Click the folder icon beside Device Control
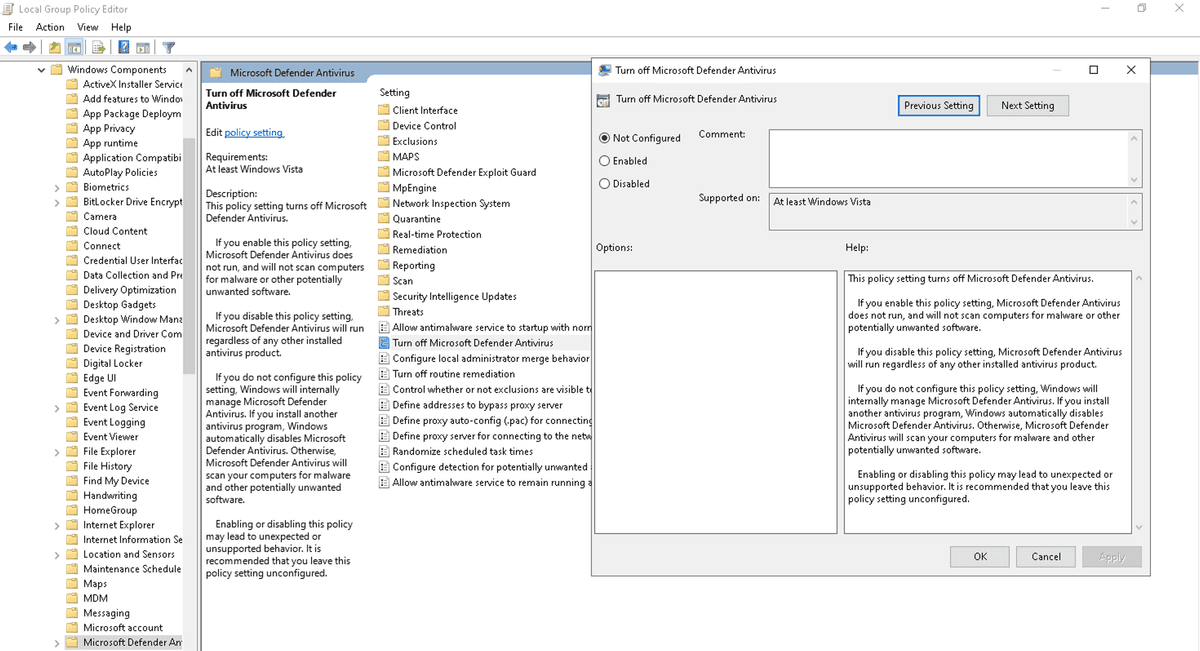This screenshot has height=651, width=1200. tap(384, 126)
